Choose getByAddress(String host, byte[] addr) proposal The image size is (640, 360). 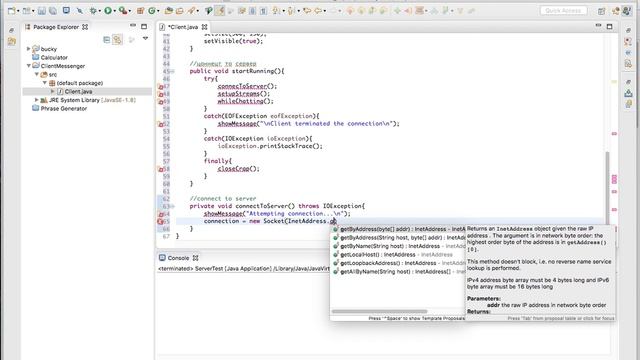[x=398, y=238]
